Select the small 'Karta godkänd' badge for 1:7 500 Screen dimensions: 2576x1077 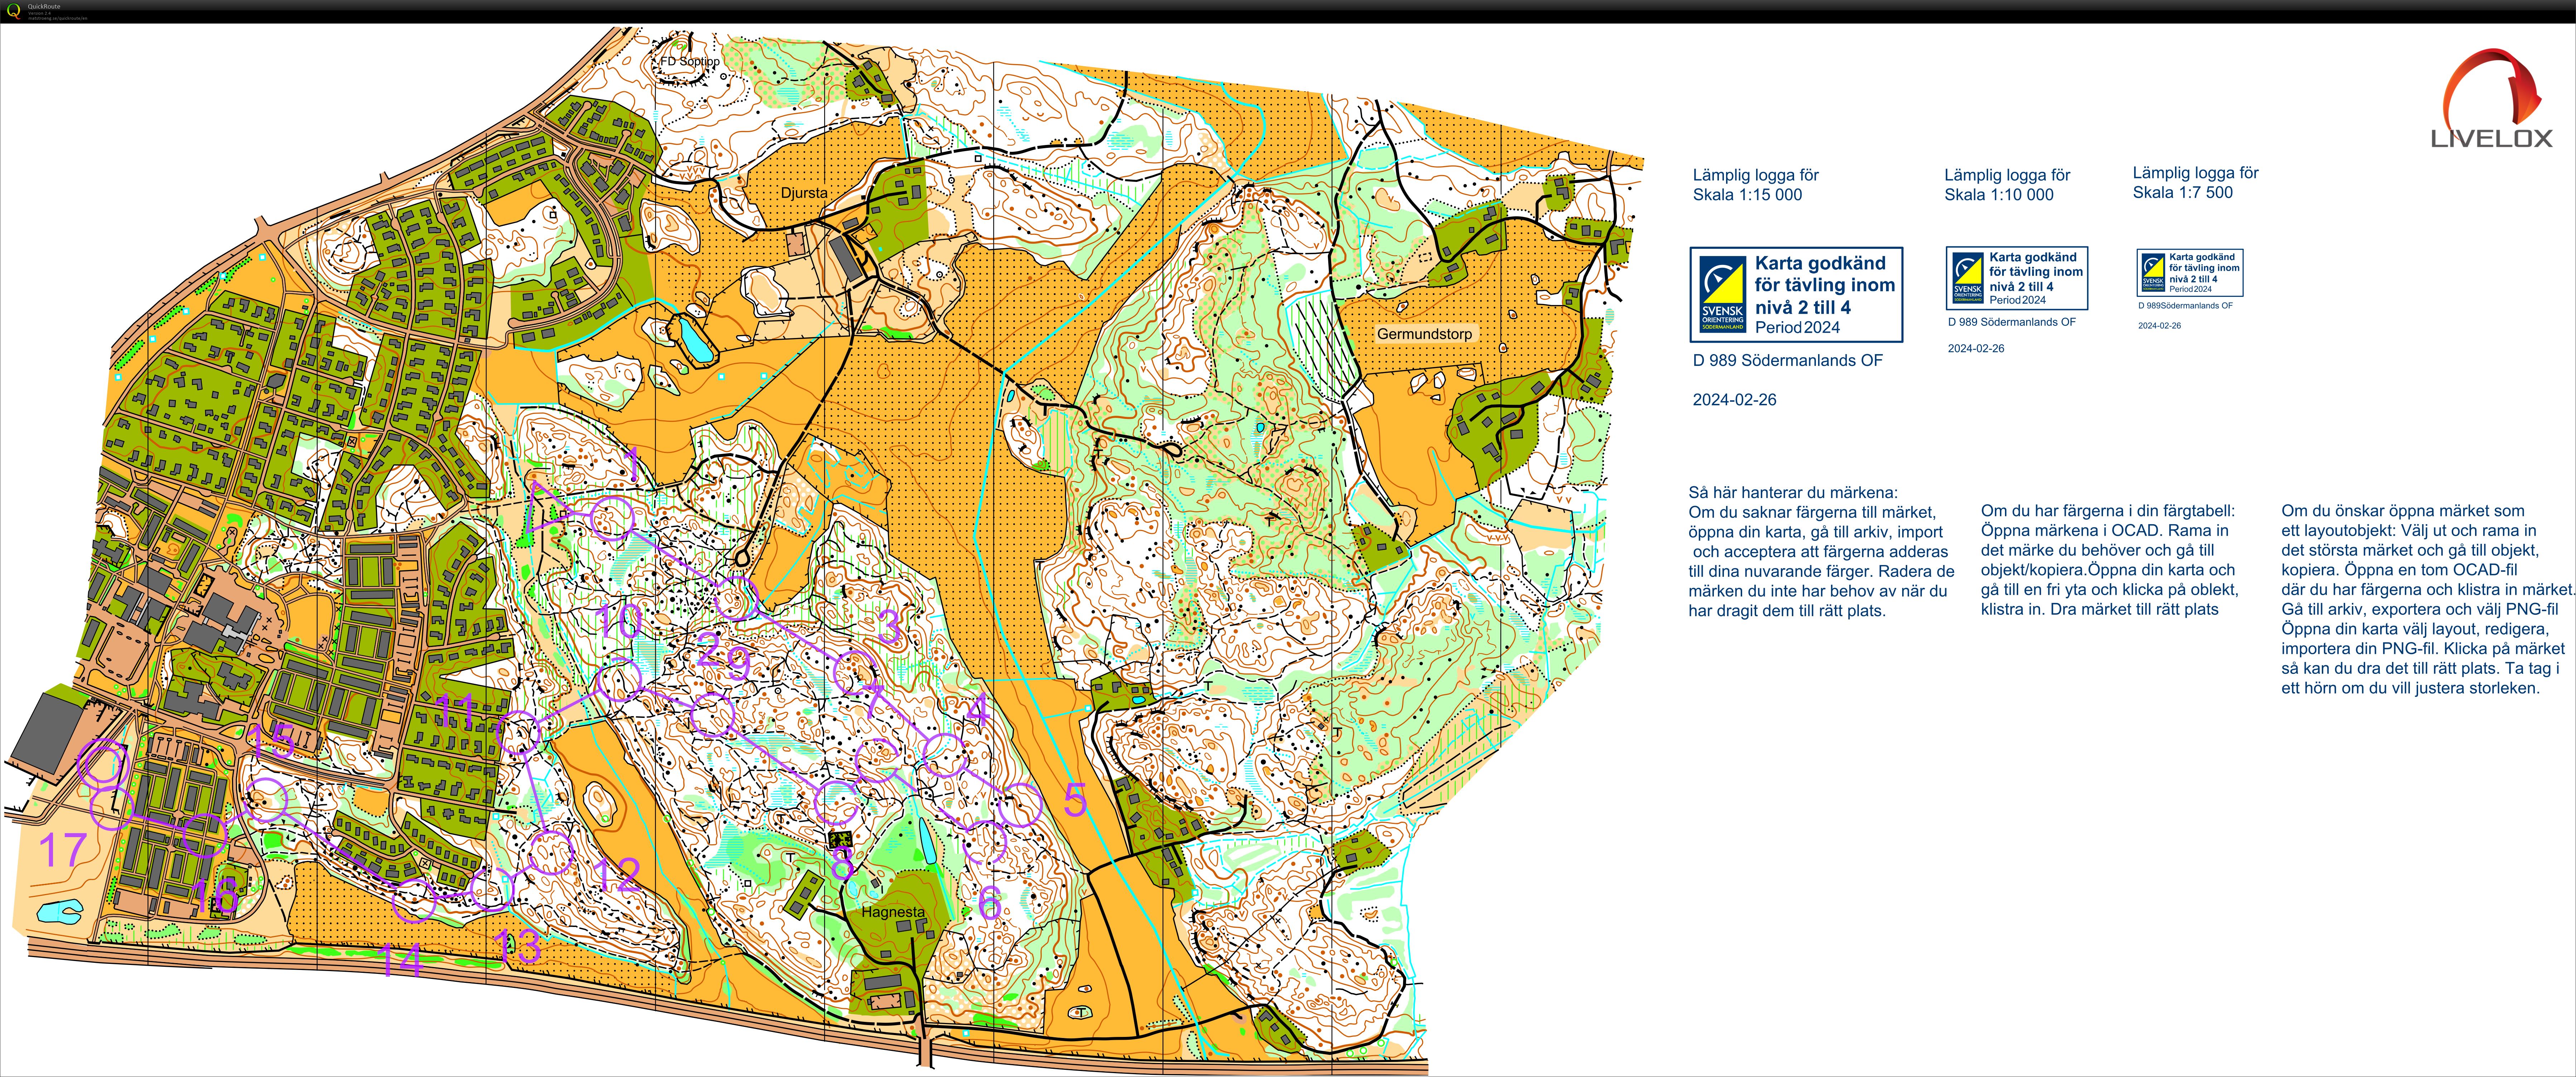pos(2190,273)
